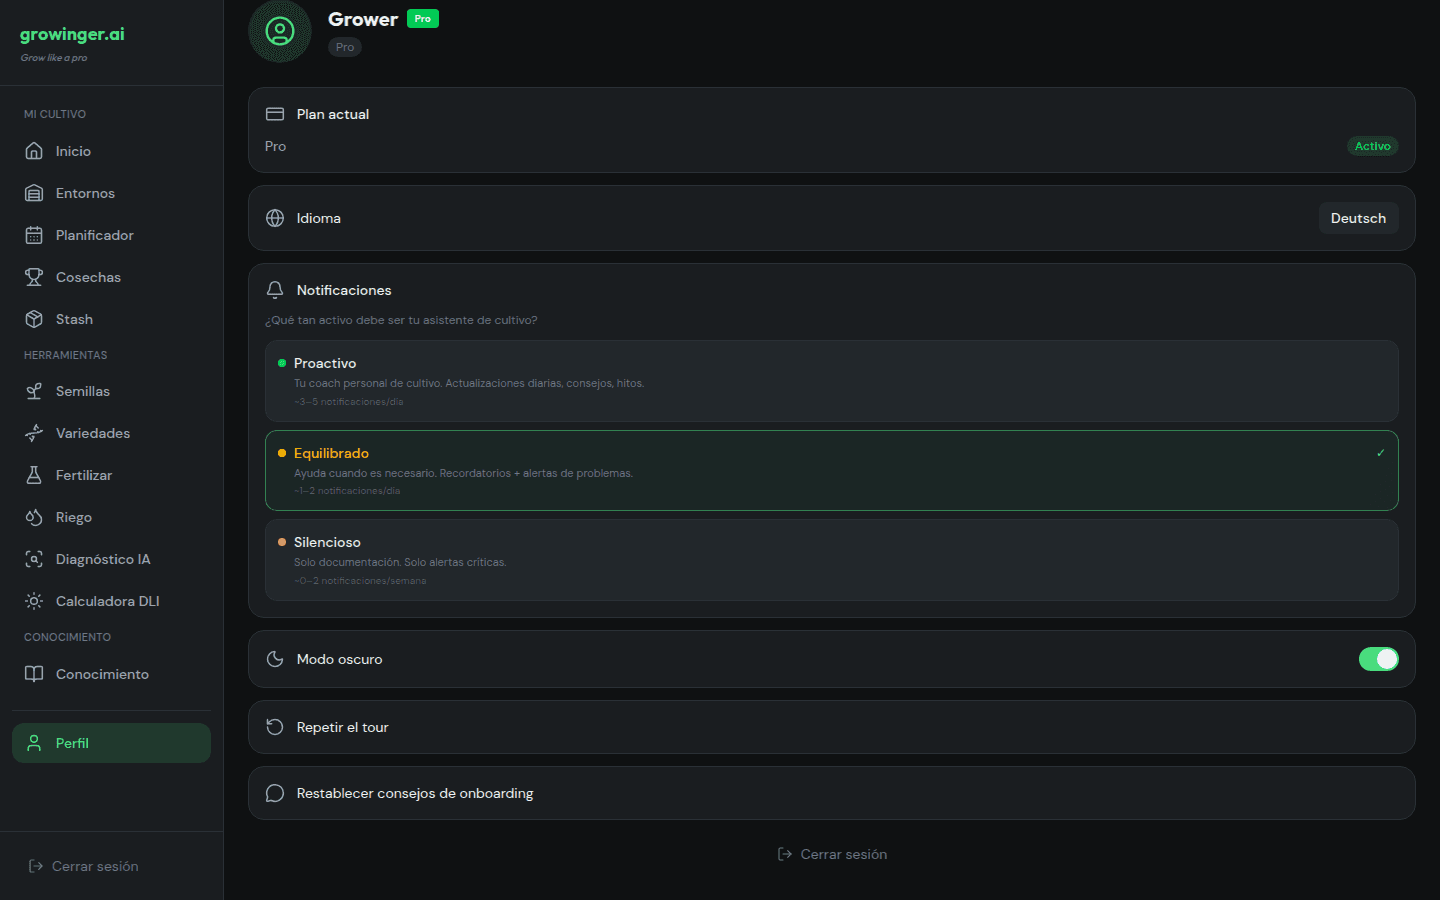The image size is (1440, 900).
Task: Open the Stash sidebar entry
Action: 111,319
